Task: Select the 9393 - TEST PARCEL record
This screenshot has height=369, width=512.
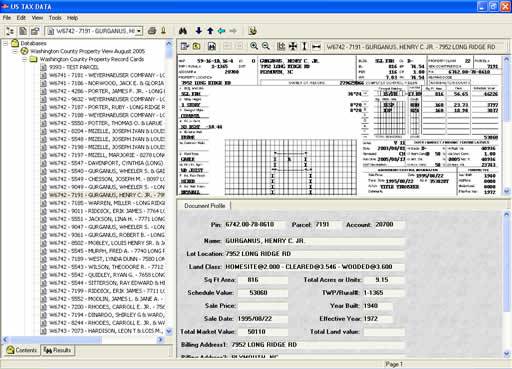Action: click(x=74, y=67)
